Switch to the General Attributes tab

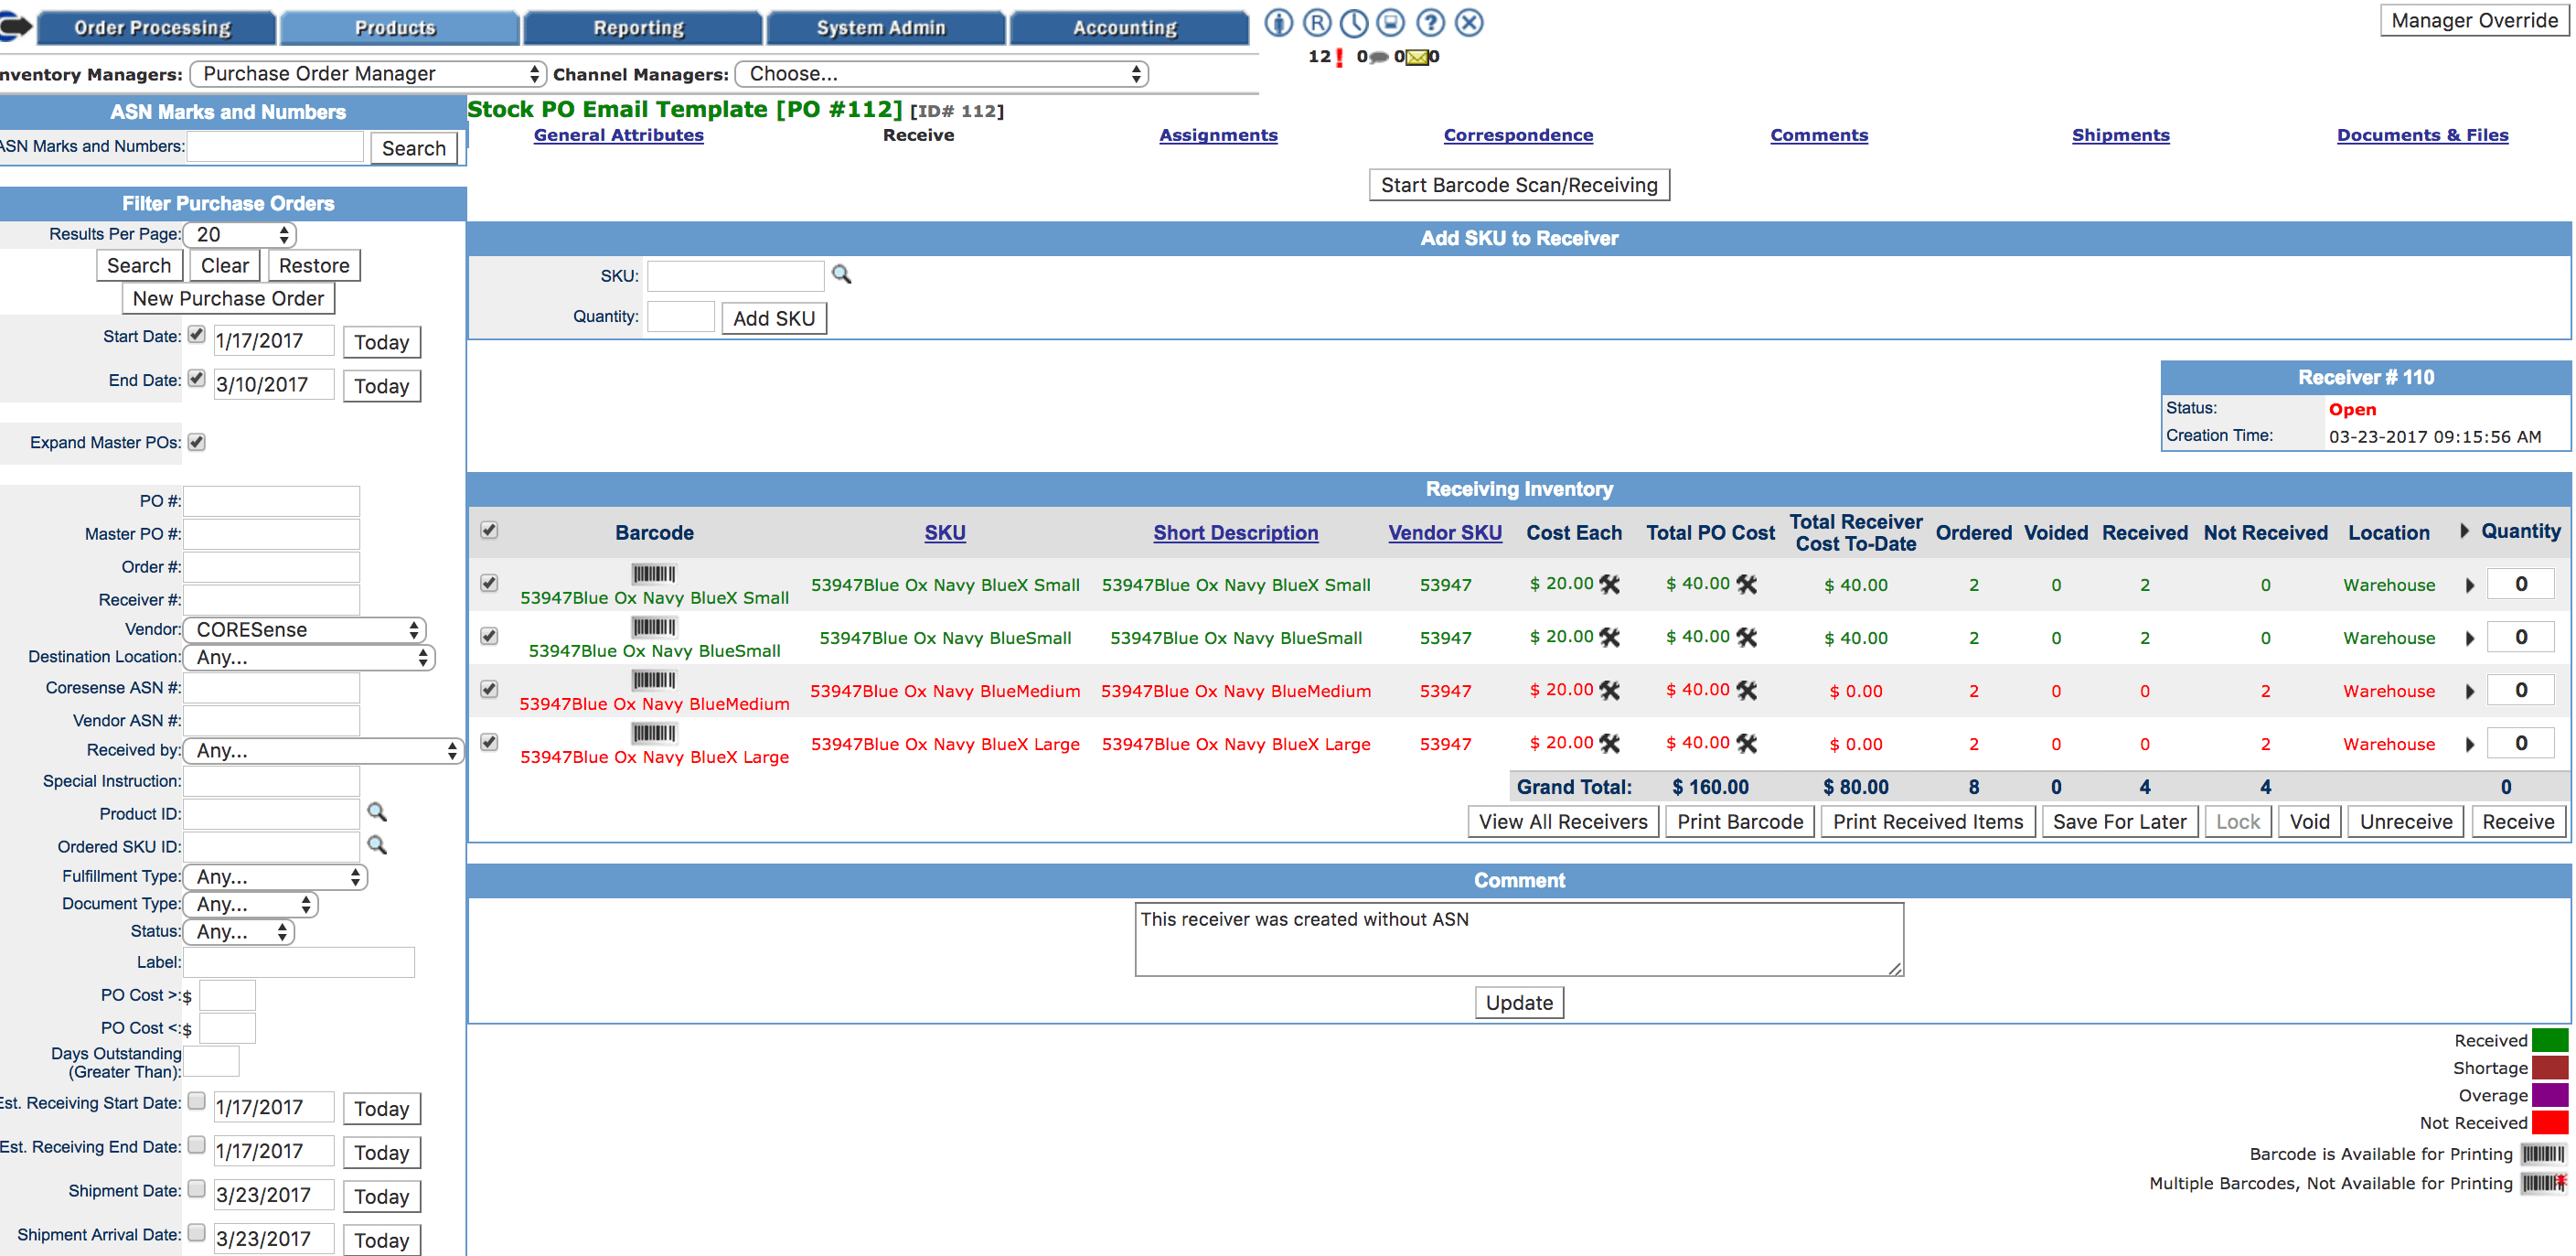coord(619,135)
